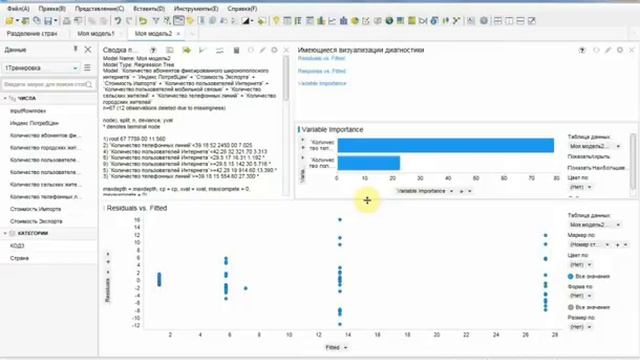Click the data panel search field
Screen dimensions: 640x360
point(48,84)
